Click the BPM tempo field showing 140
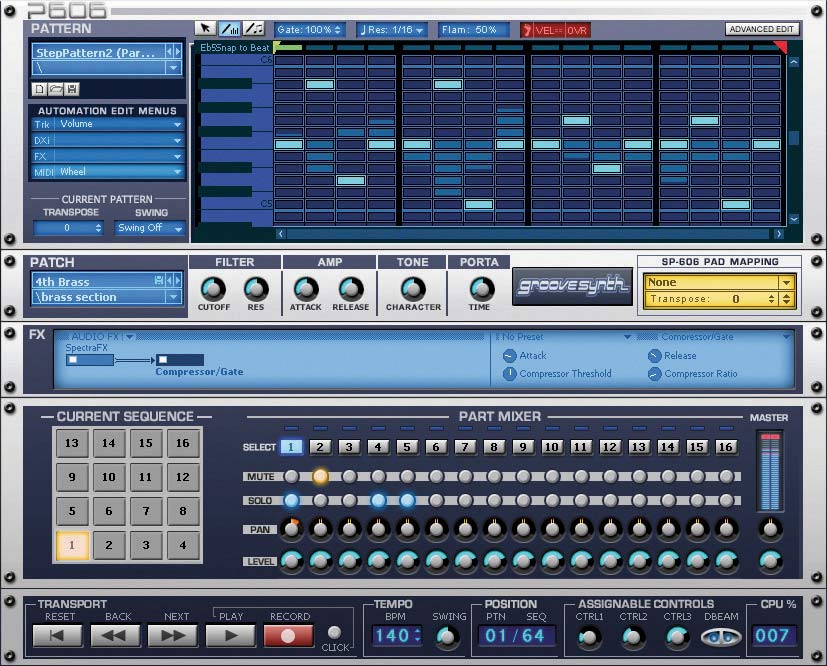The height and width of the screenshot is (666, 827). pyautogui.click(x=396, y=635)
